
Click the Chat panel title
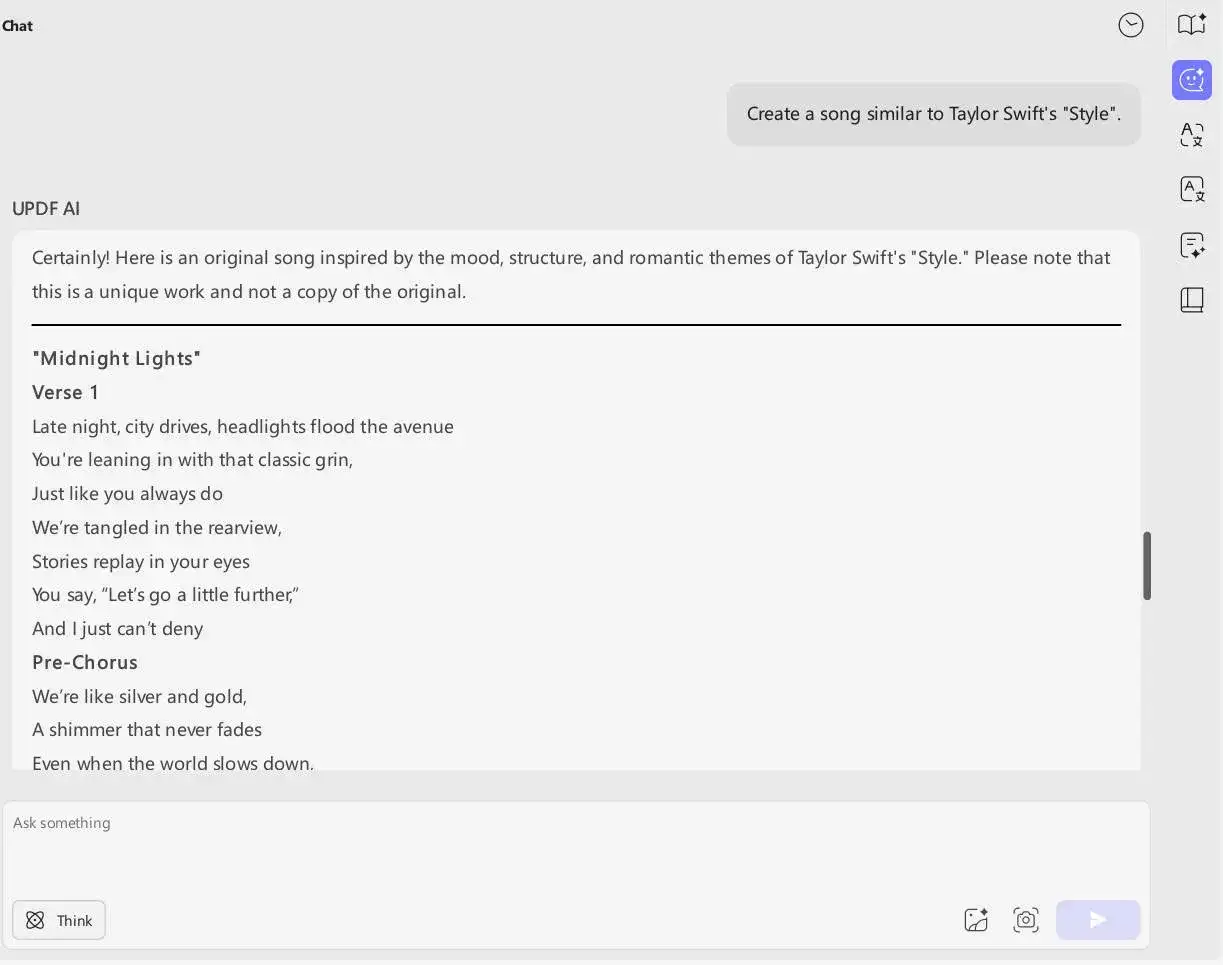click(18, 26)
